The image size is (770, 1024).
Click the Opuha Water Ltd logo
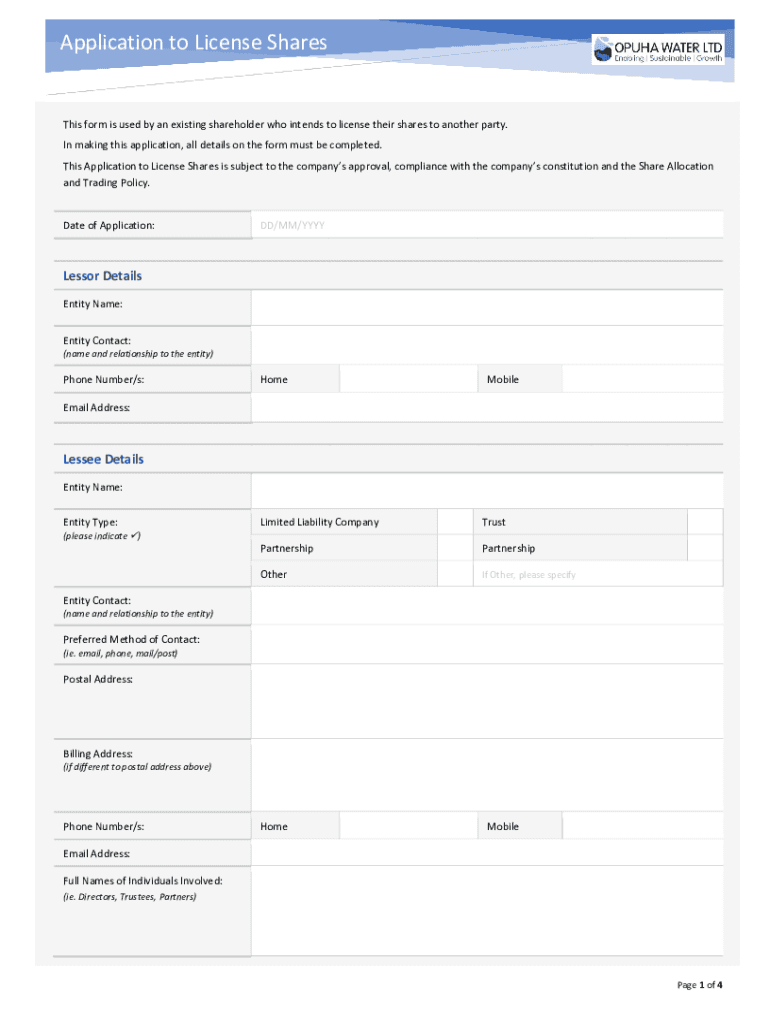tap(657, 48)
